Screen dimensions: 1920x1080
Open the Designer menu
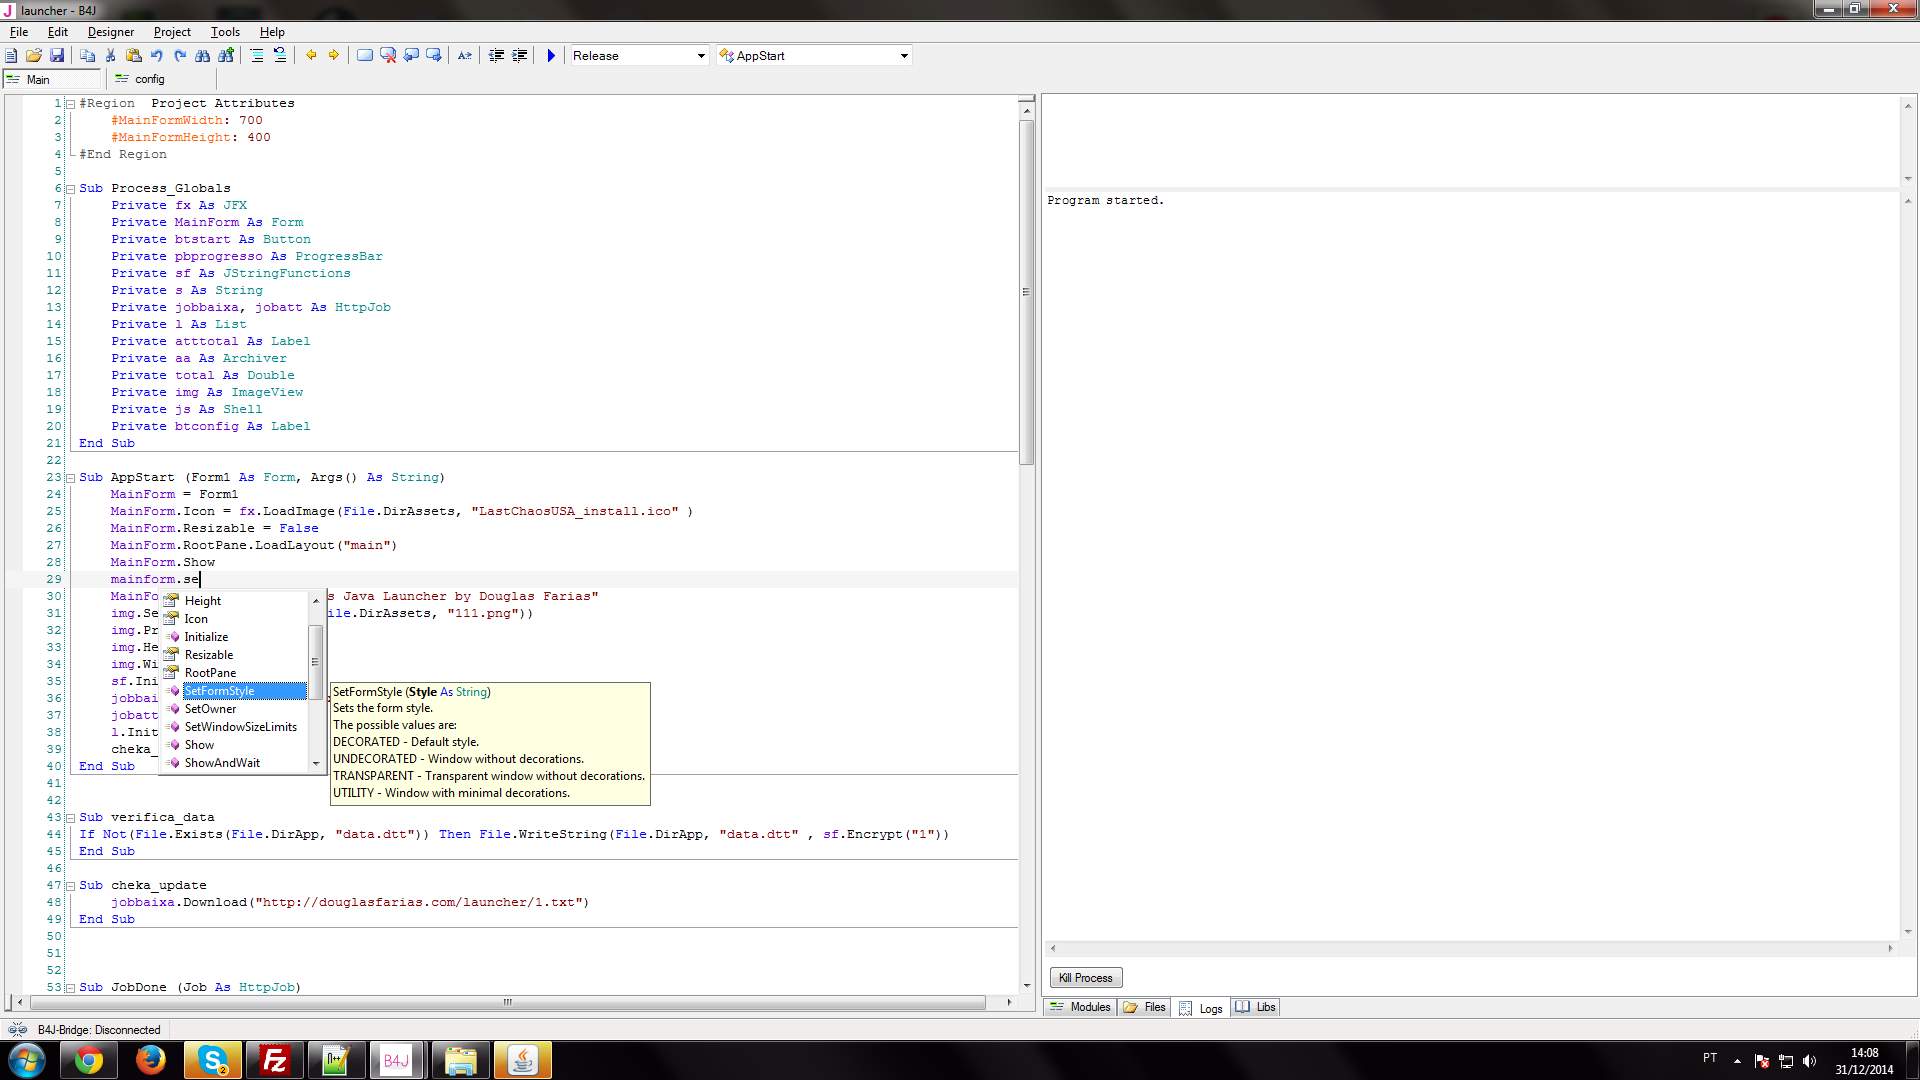coord(110,31)
